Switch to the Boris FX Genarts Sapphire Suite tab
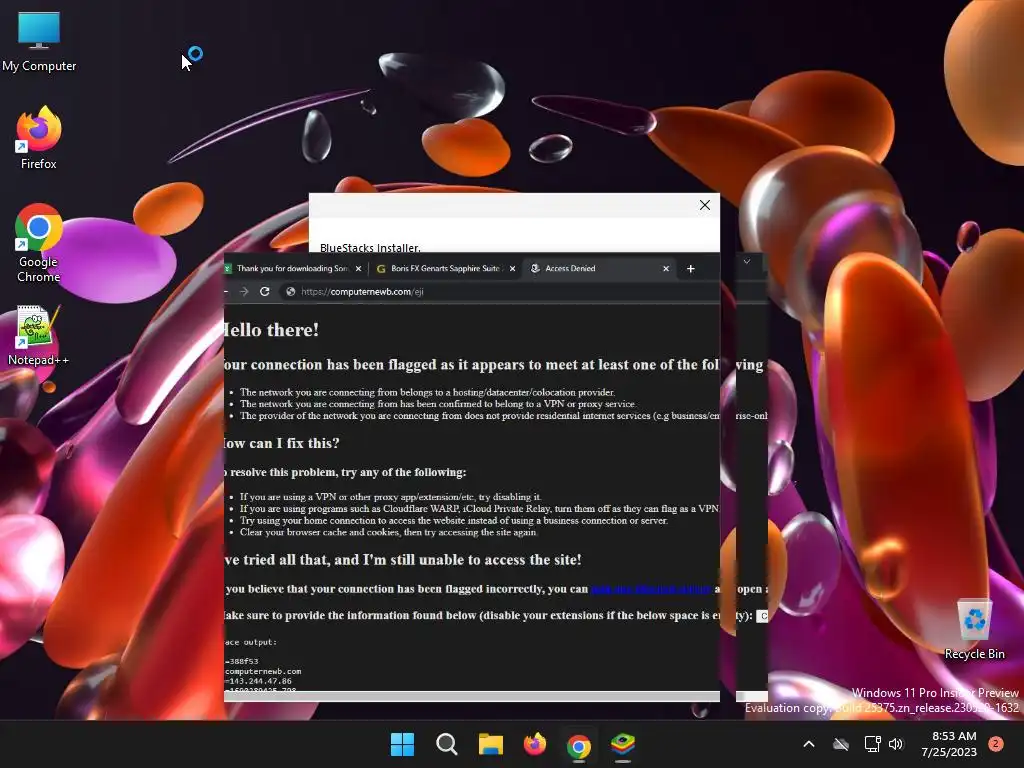Image resolution: width=1024 pixels, height=768 pixels. 445,268
